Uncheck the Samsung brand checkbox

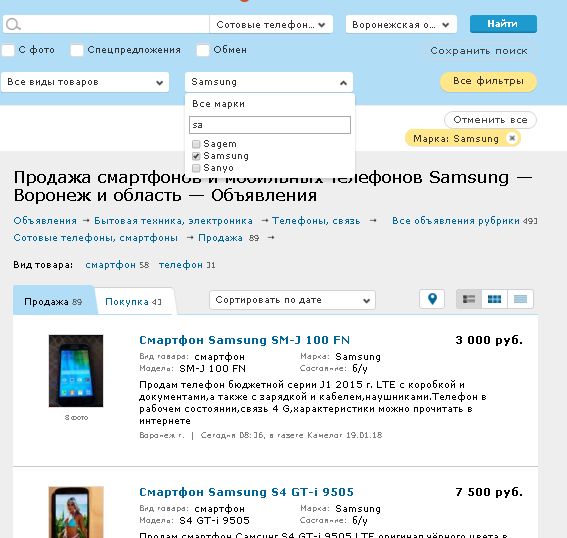(x=196, y=156)
